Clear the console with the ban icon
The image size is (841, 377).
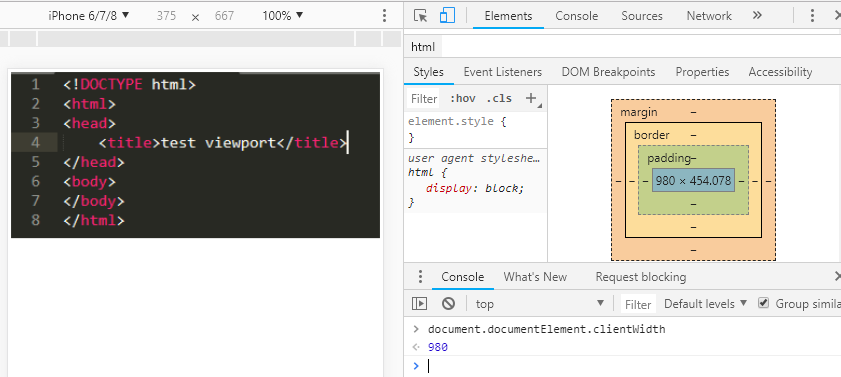(448, 304)
